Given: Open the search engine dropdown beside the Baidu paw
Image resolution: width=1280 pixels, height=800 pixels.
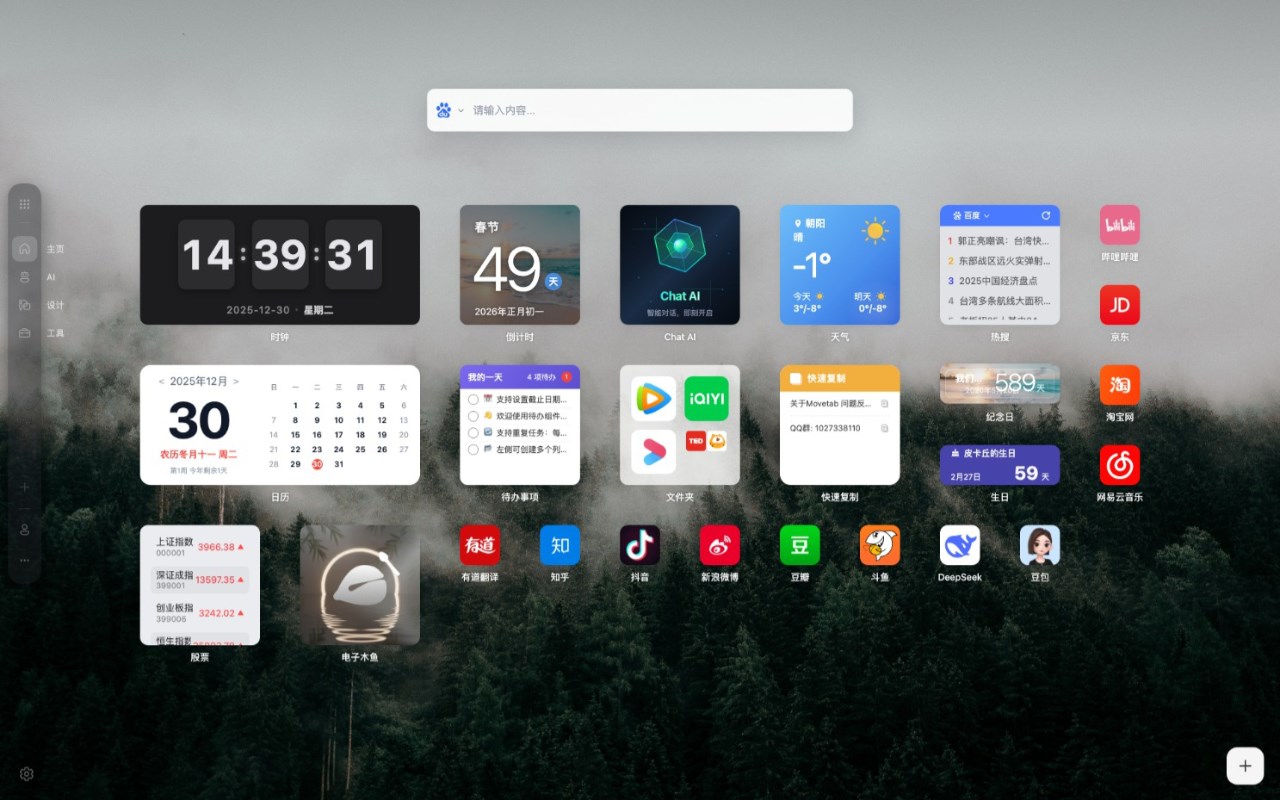Looking at the screenshot, I should (461, 110).
